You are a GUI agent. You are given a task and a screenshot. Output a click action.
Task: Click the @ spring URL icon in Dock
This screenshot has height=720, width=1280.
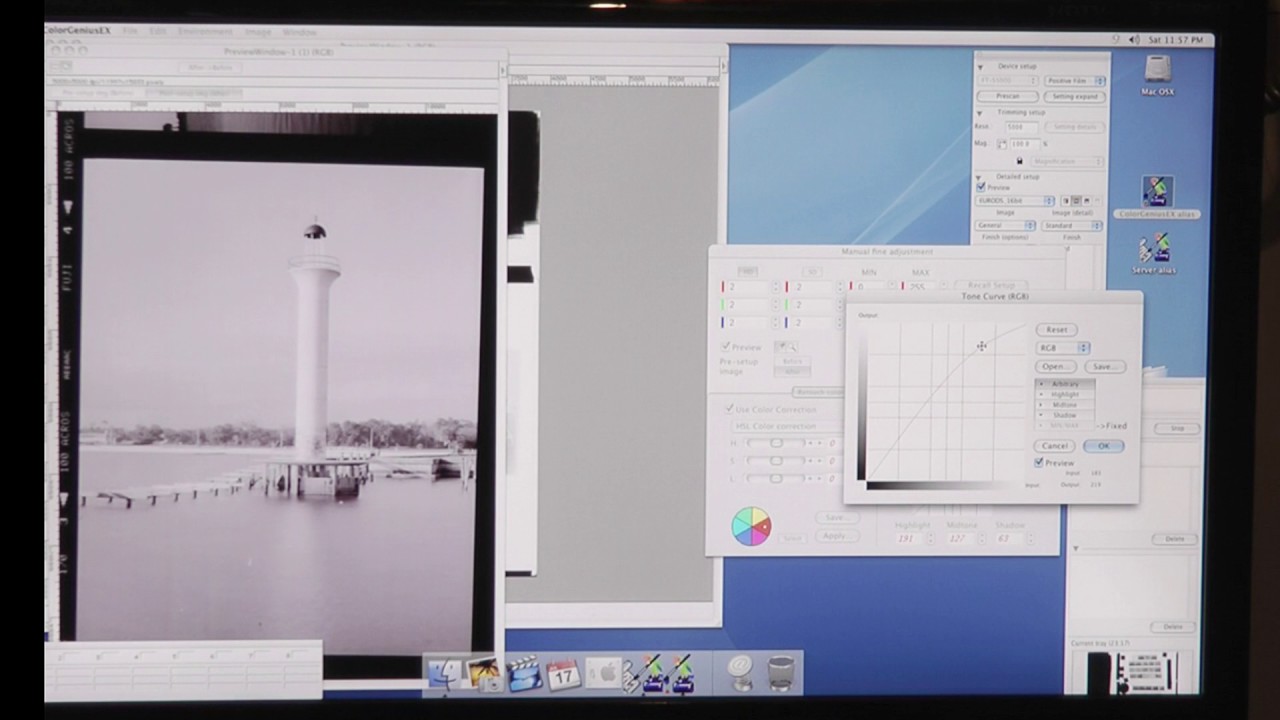click(x=741, y=672)
